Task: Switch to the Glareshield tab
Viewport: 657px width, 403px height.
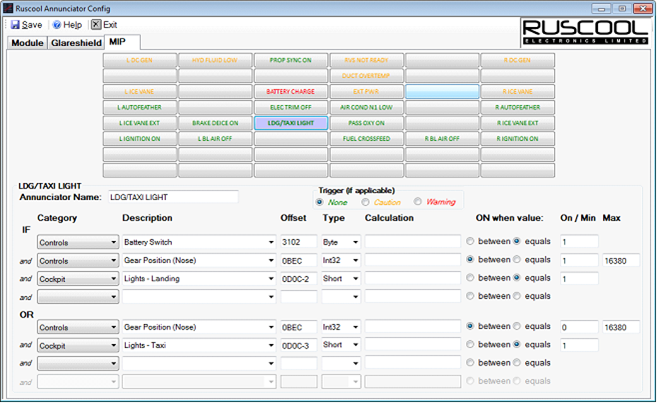Action: [76, 43]
